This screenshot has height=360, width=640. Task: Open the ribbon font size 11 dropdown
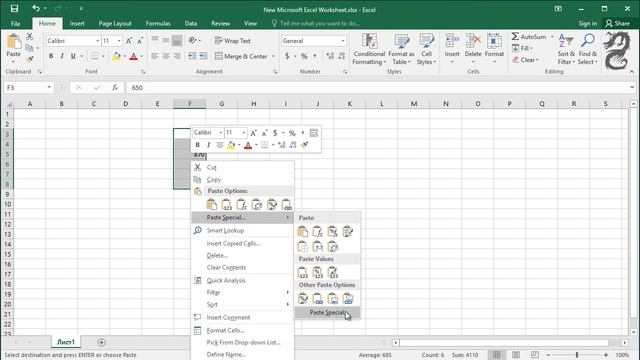[119, 41]
